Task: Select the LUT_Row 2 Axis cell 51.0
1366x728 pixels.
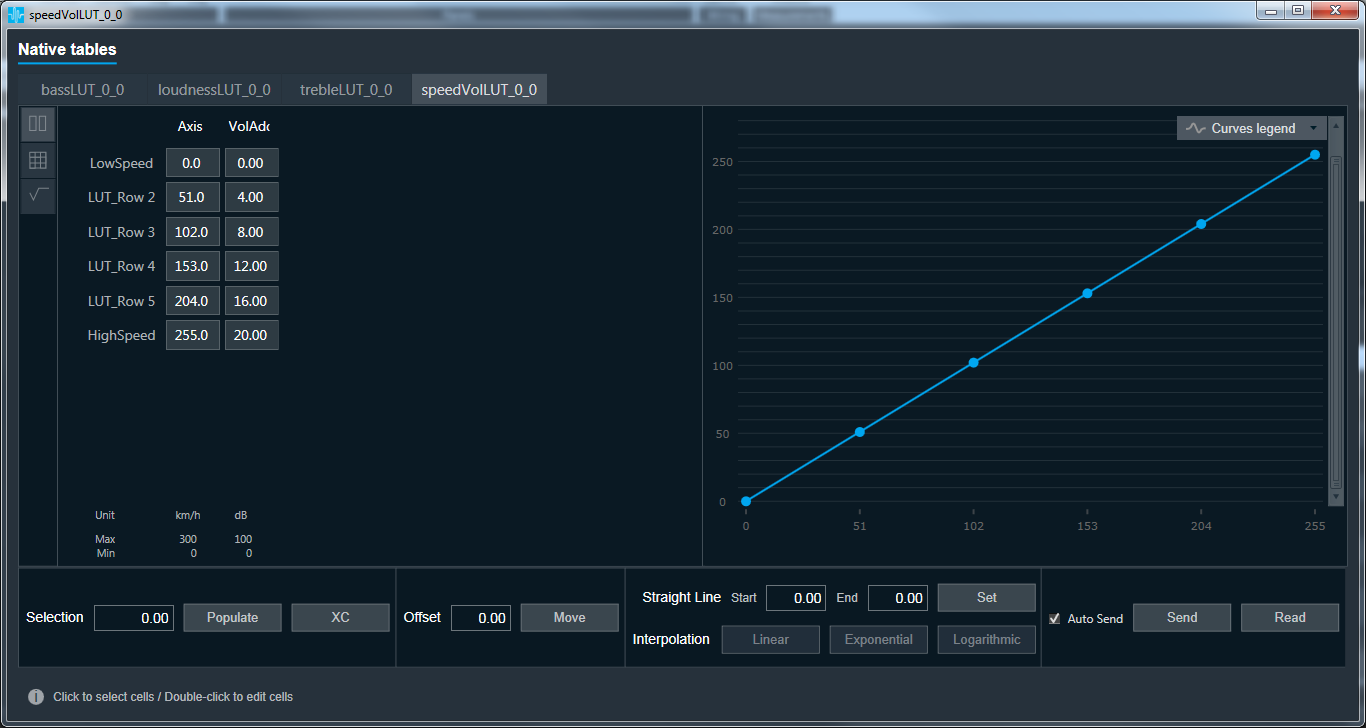Action: (x=193, y=197)
